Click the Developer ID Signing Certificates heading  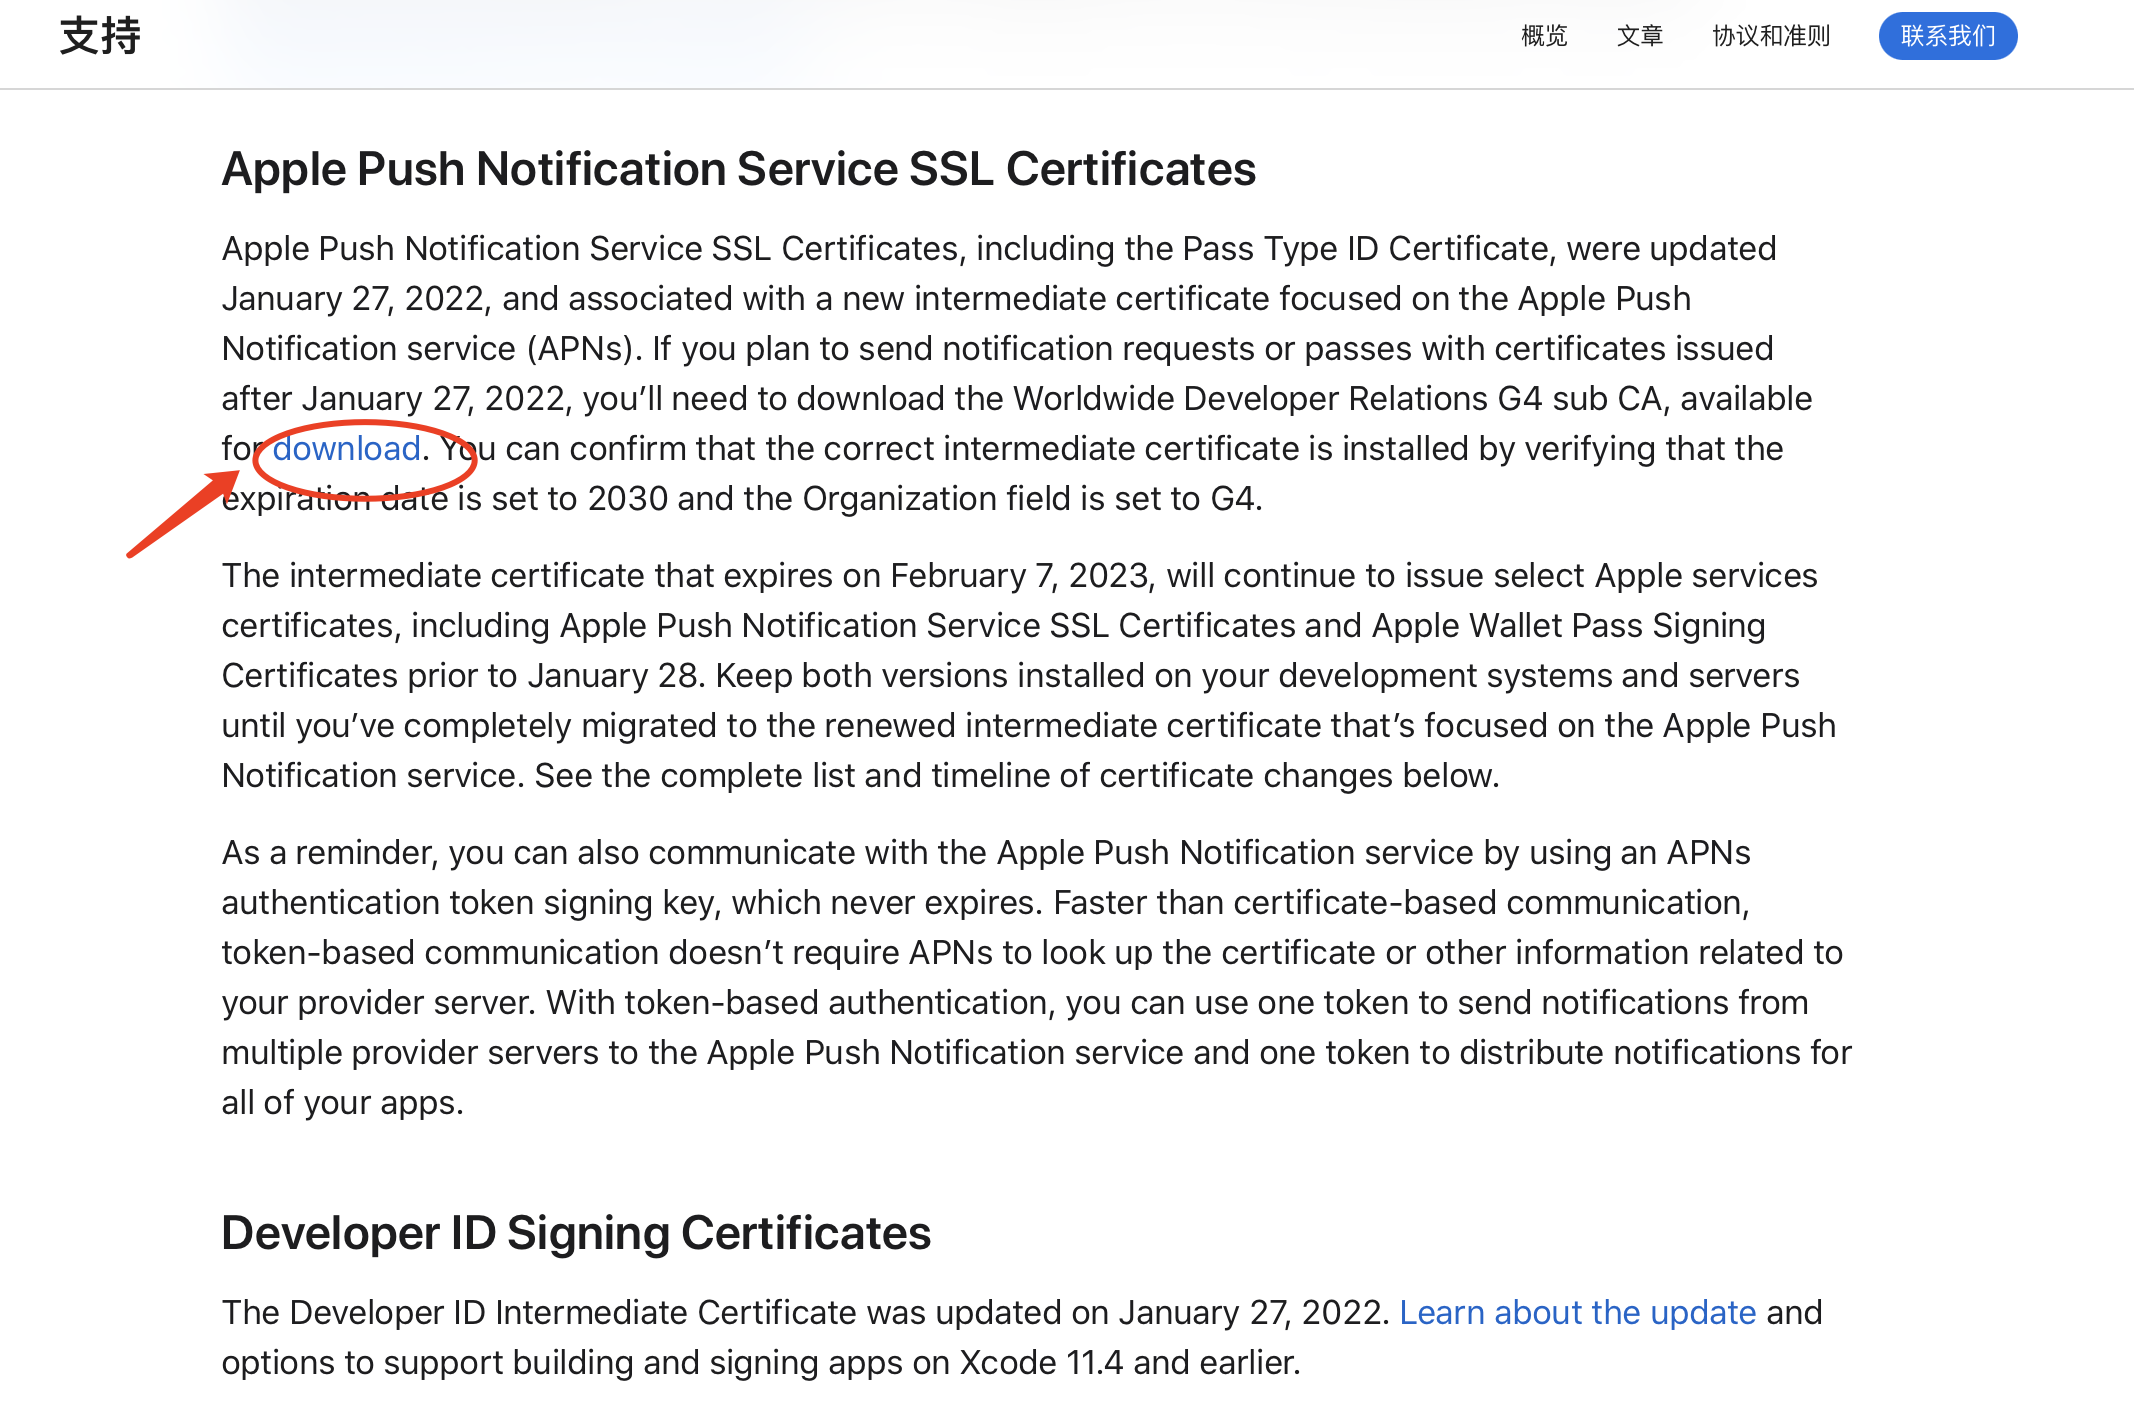point(576,1232)
